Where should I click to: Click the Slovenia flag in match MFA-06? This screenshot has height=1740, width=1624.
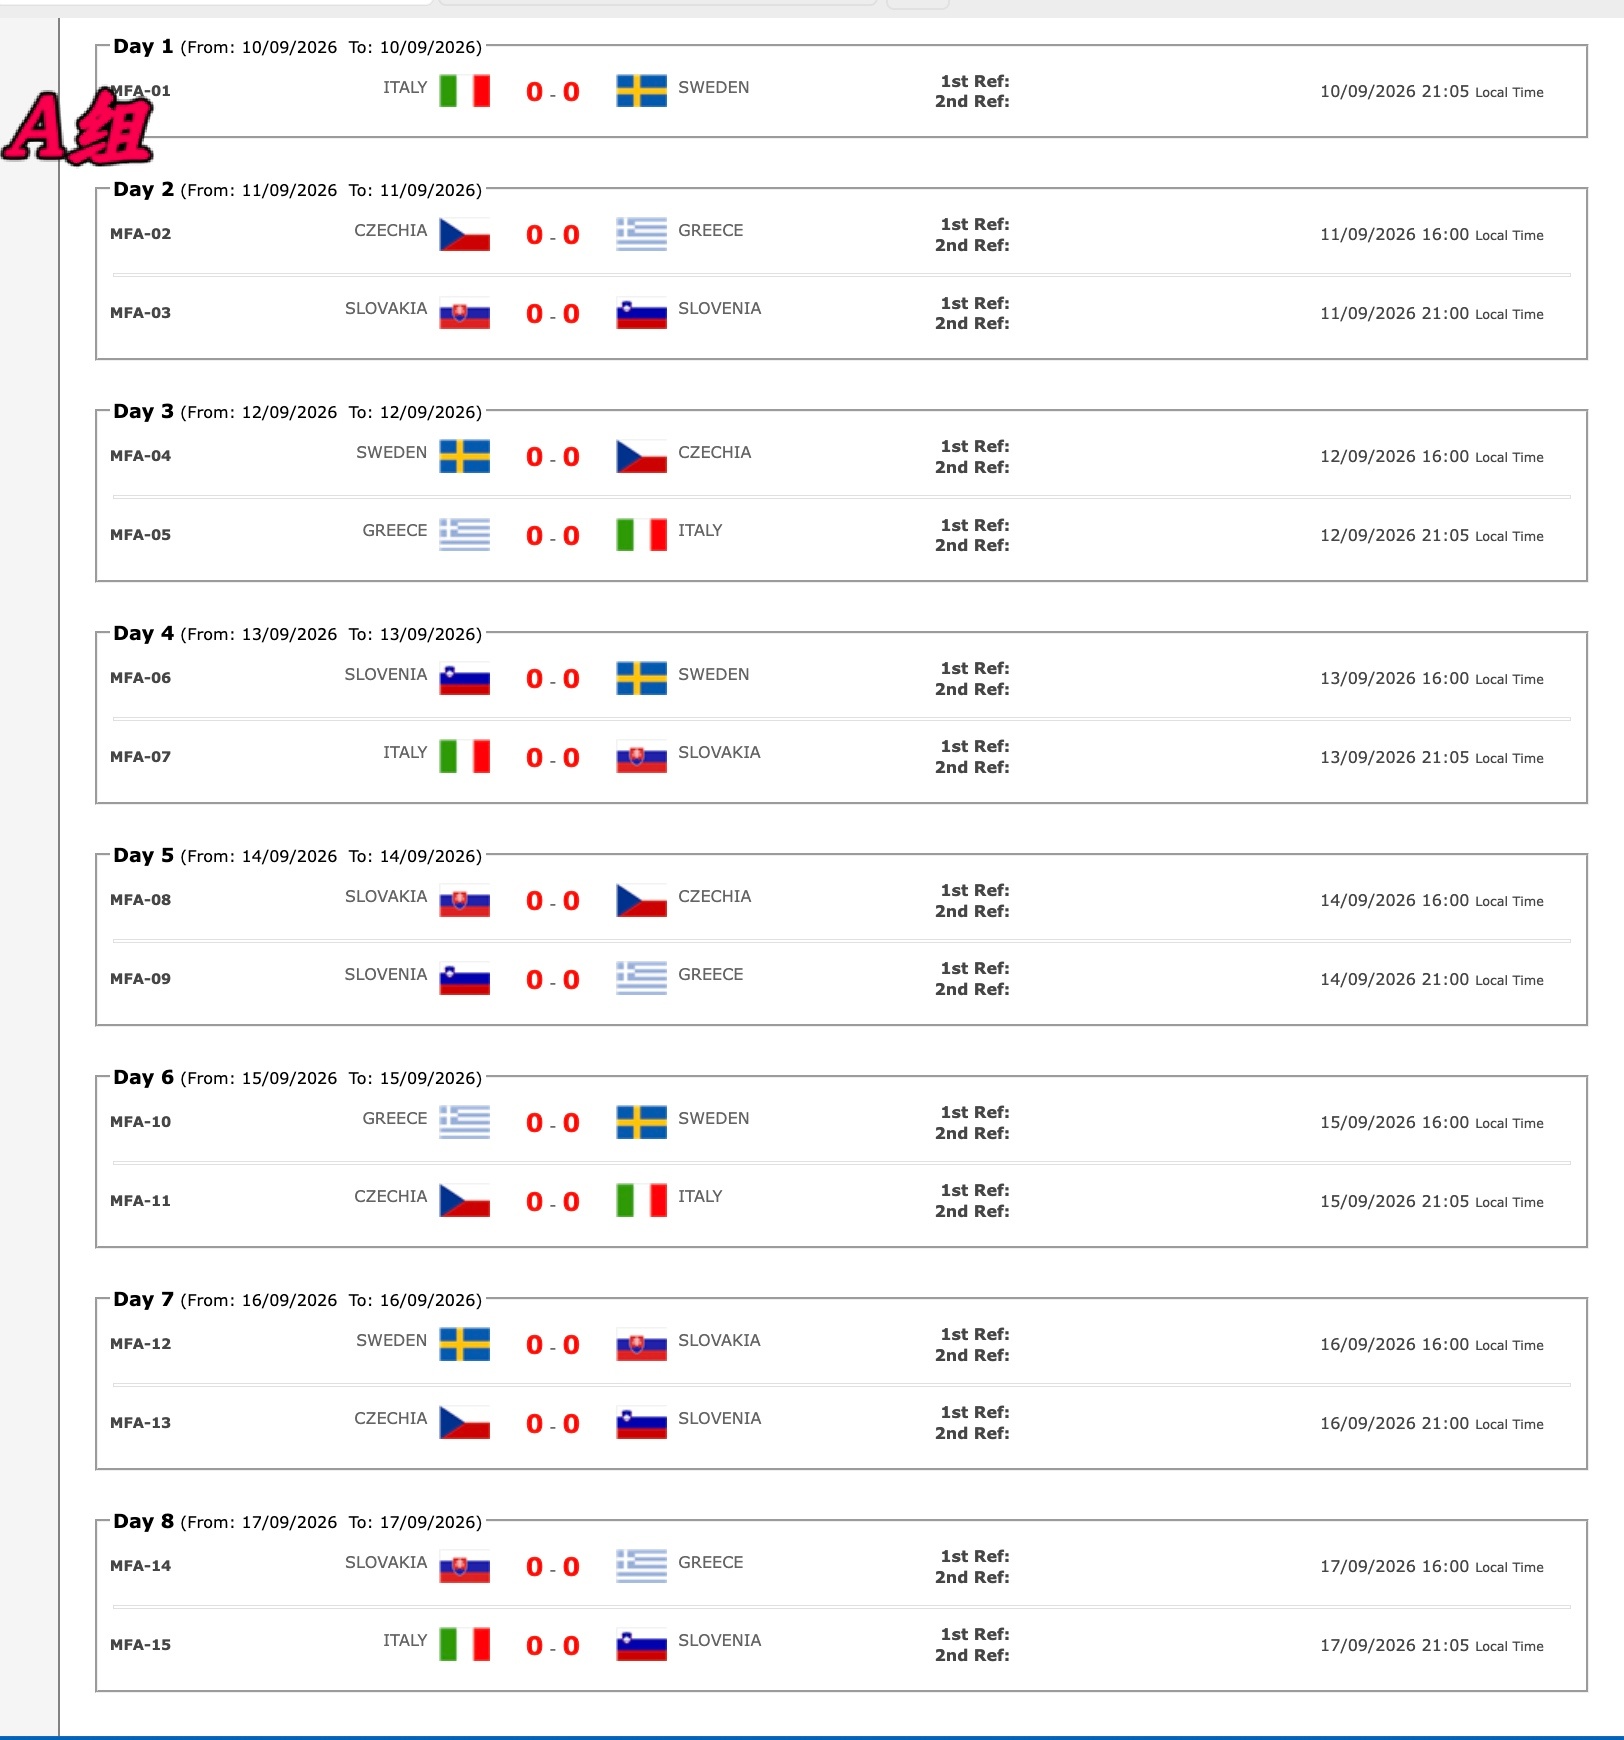465,678
